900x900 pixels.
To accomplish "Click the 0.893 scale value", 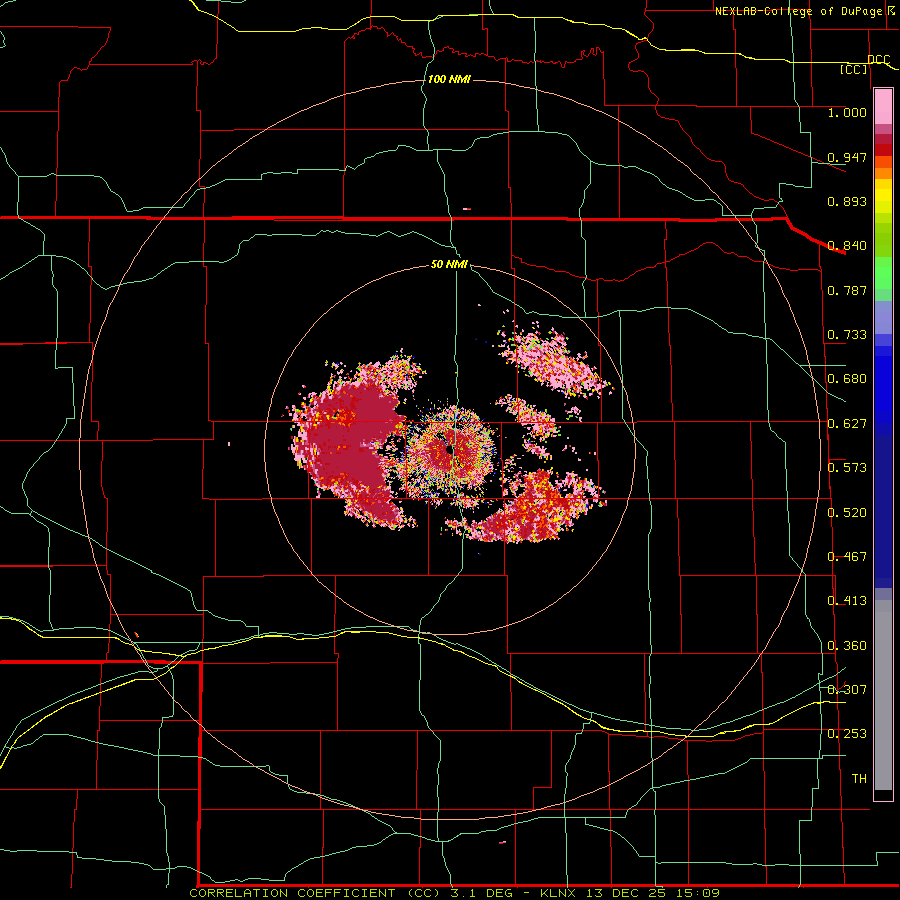I will [x=847, y=201].
